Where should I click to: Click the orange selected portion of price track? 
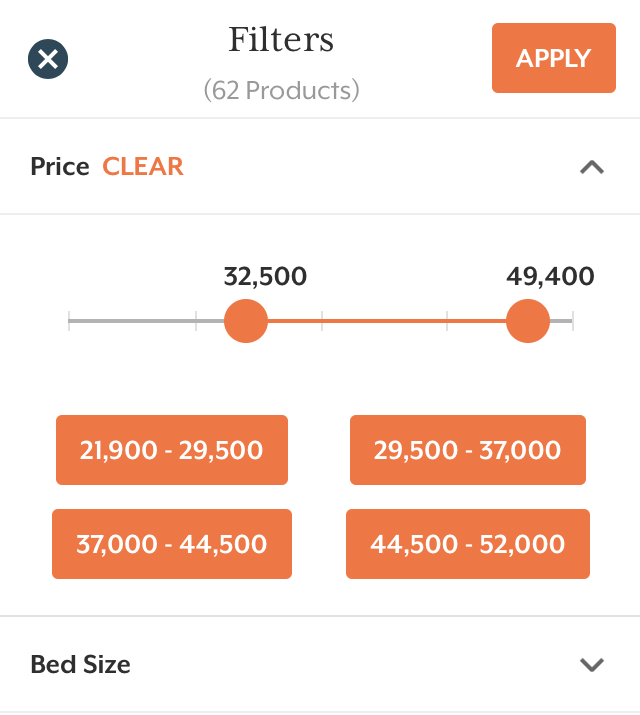[387, 321]
